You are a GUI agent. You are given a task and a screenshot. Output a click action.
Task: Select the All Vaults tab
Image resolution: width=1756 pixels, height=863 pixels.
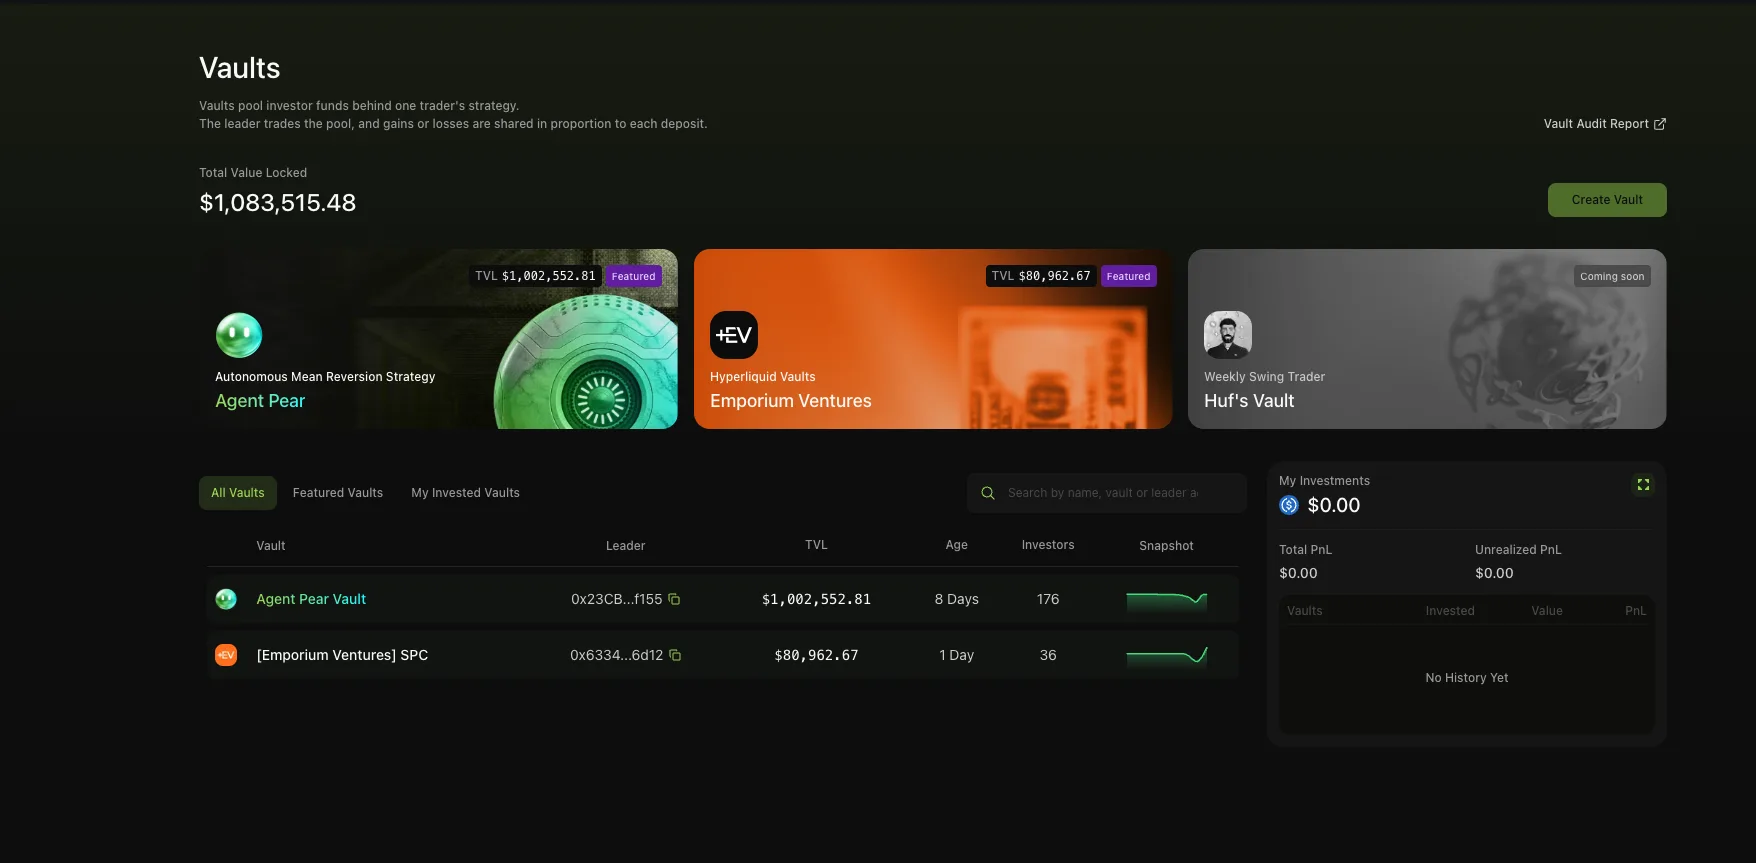pos(238,493)
